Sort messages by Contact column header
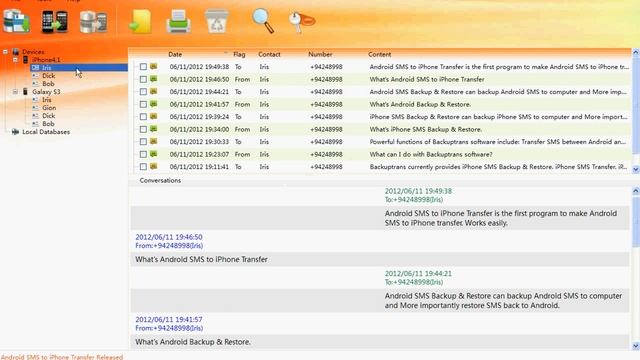The height and width of the screenshot is (360, 640). (269, 54)
